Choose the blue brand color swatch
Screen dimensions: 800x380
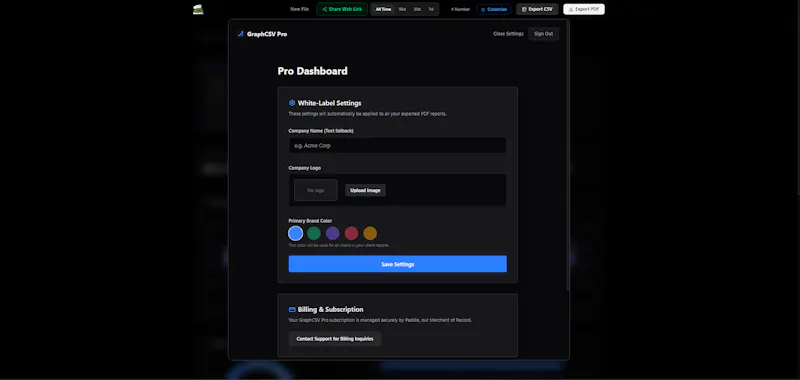[295, 234]
